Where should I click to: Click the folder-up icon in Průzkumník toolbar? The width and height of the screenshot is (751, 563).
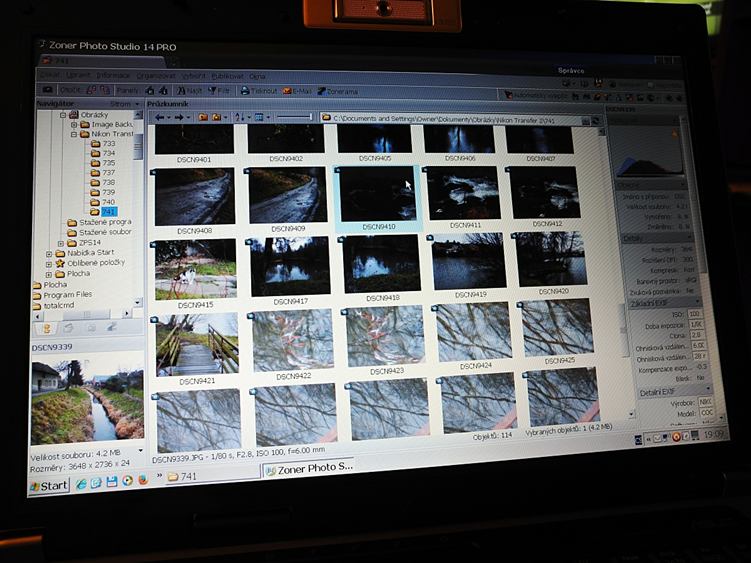tap(203, 117)
